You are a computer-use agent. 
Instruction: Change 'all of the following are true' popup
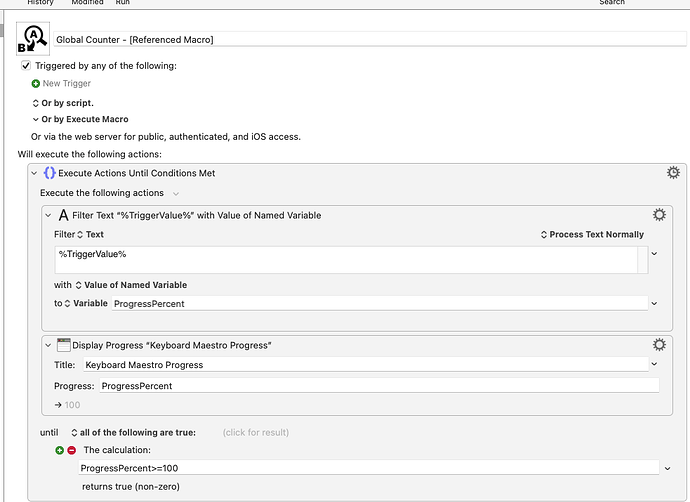[133, 432]
